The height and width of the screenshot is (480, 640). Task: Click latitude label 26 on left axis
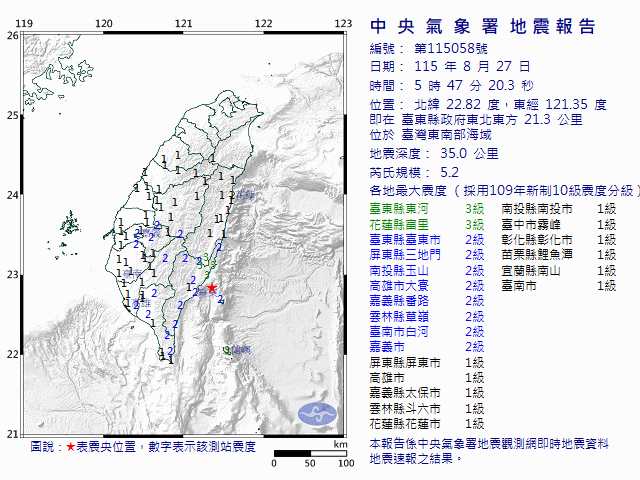tap(13, 36)
